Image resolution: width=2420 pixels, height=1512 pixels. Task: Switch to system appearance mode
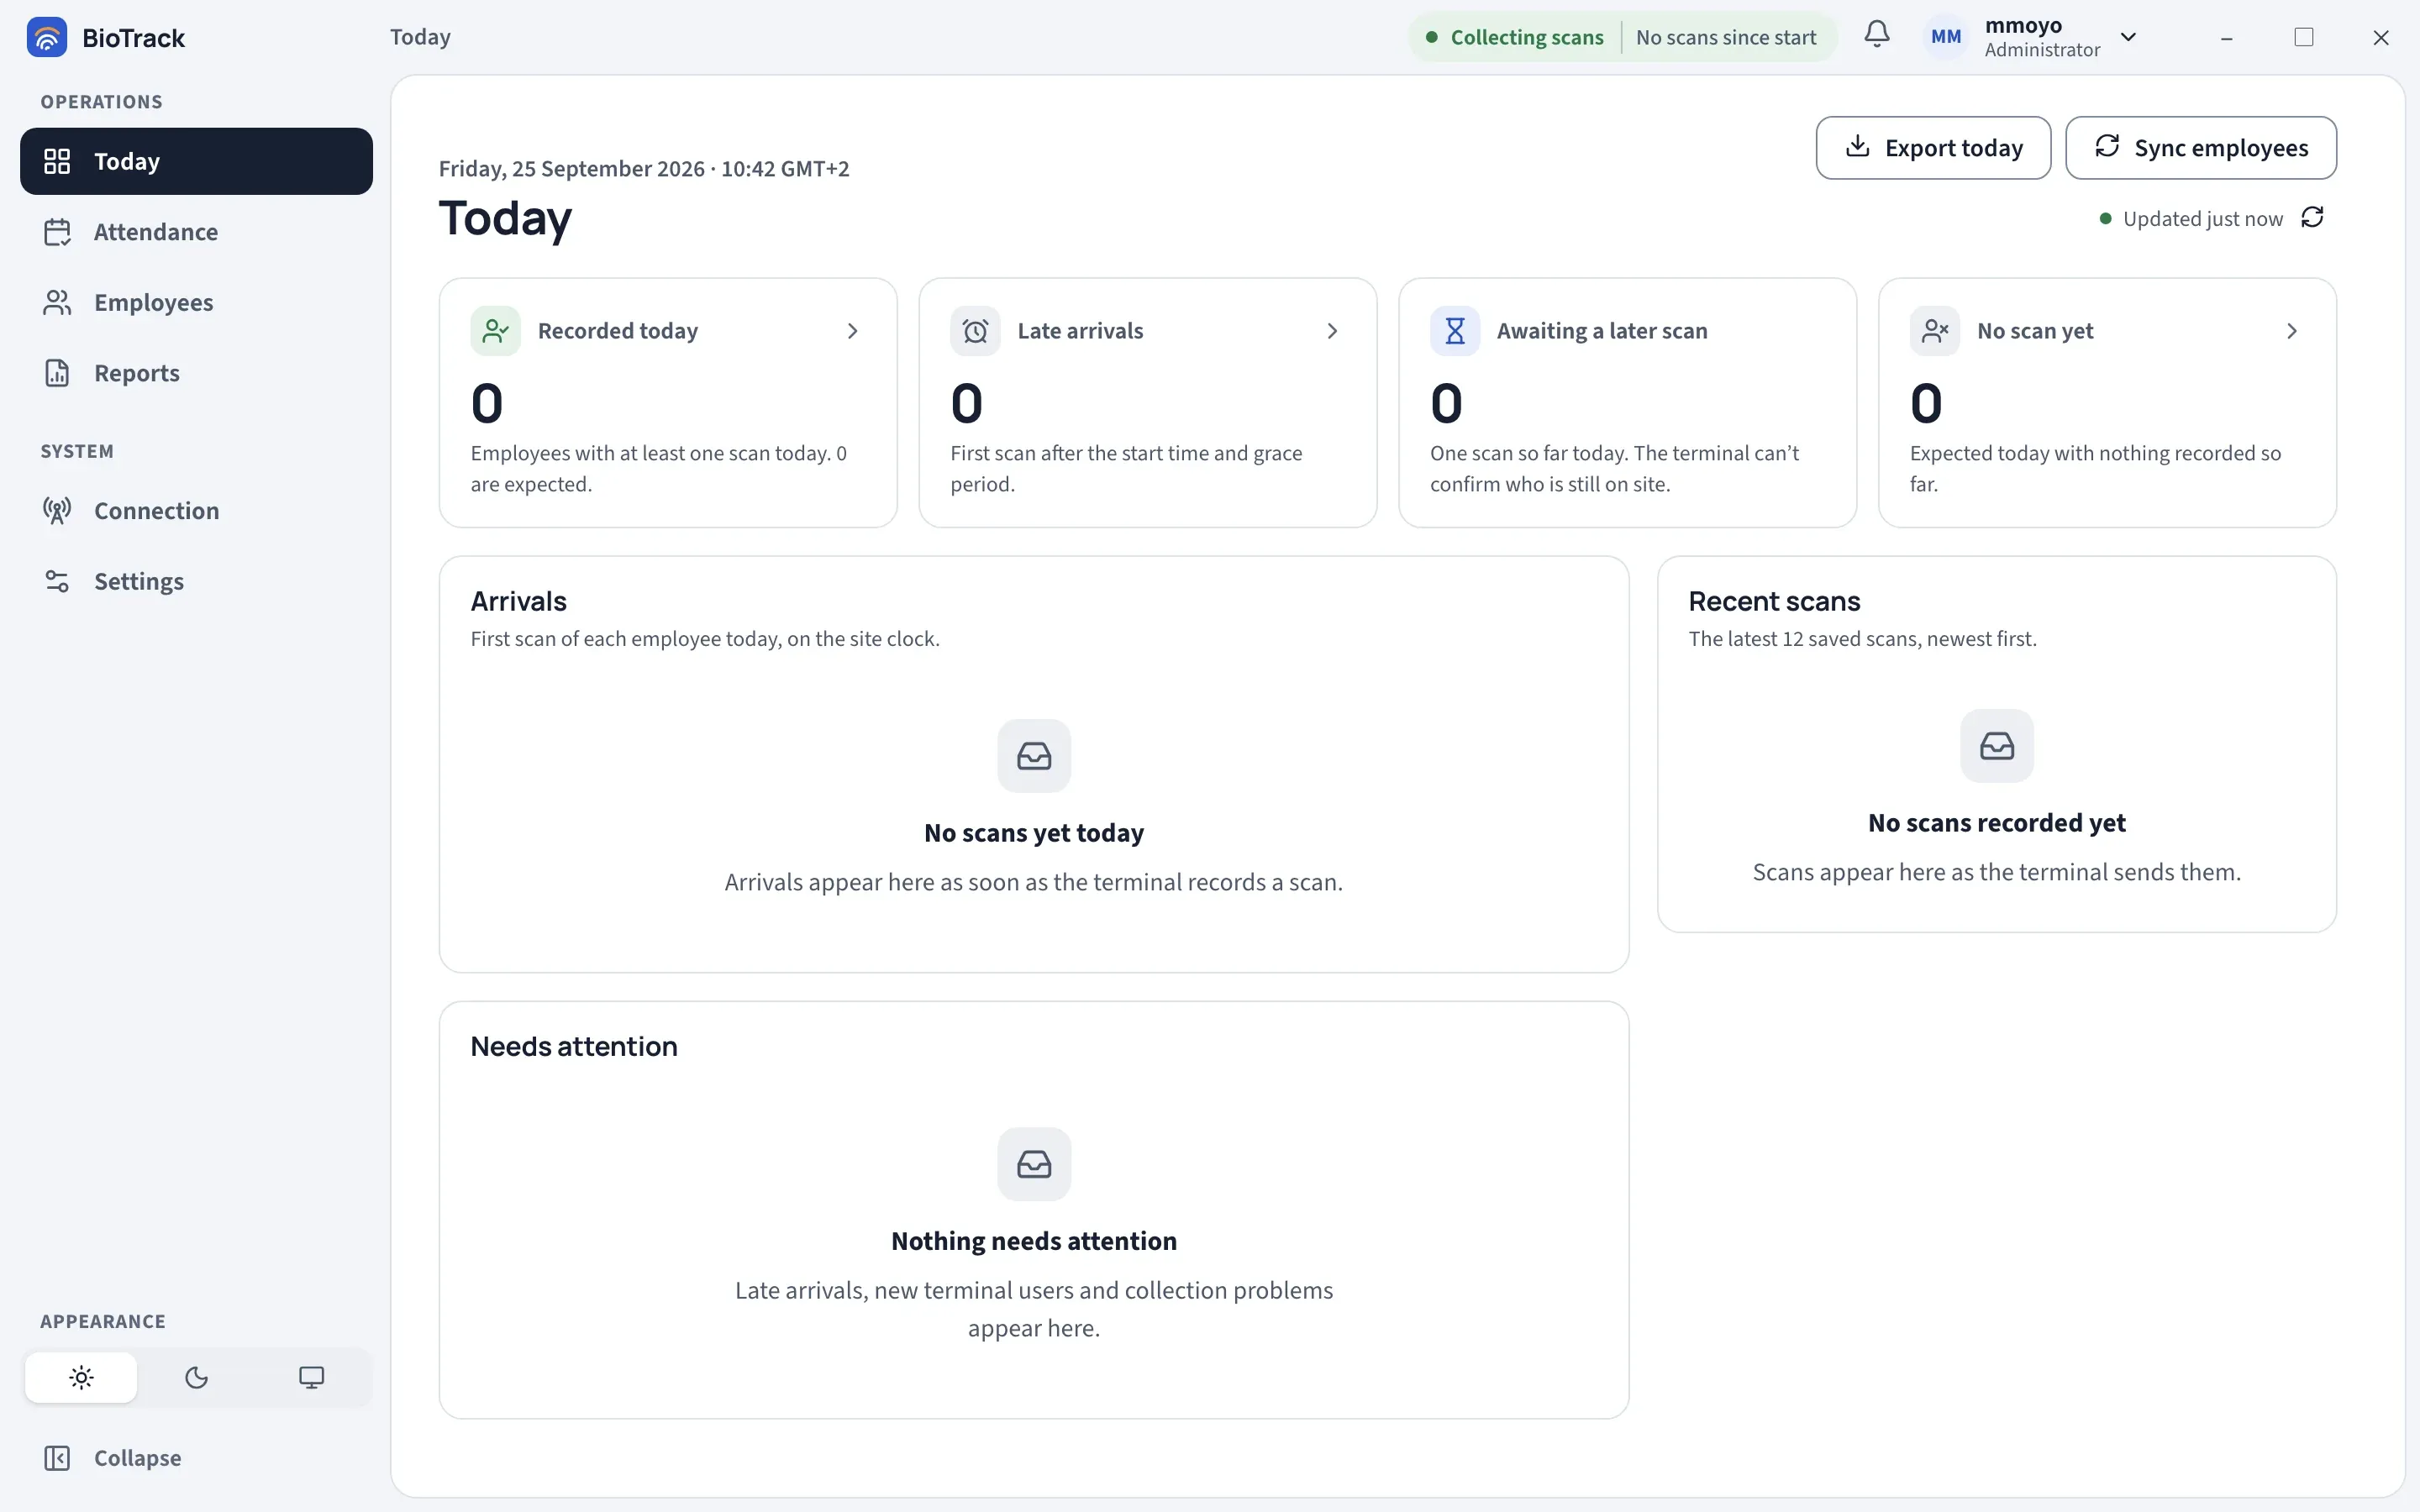pos(311,1377)
